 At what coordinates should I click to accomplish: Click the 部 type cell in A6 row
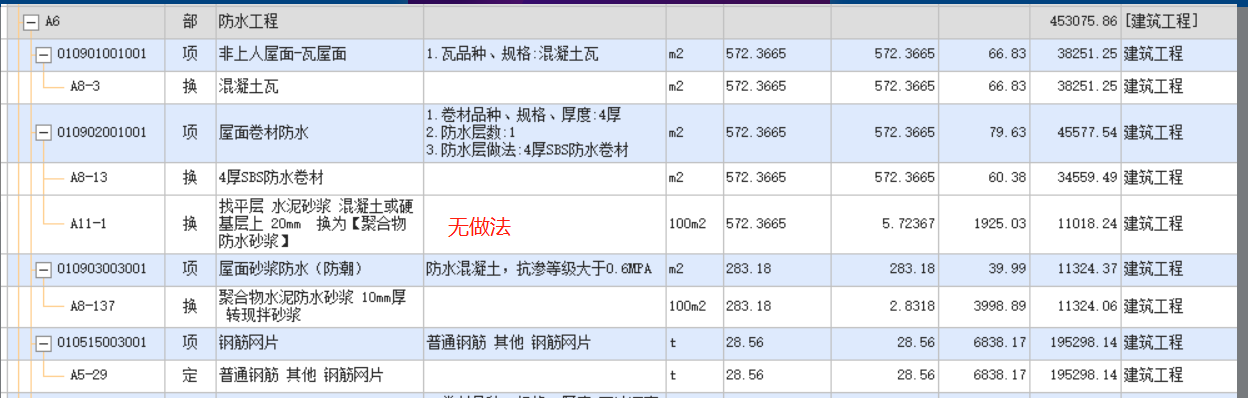coord(190,21)
